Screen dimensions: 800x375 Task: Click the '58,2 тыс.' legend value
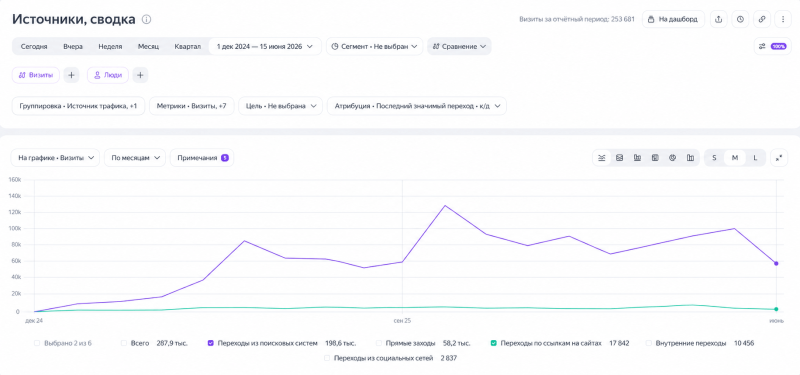point(456,343)
